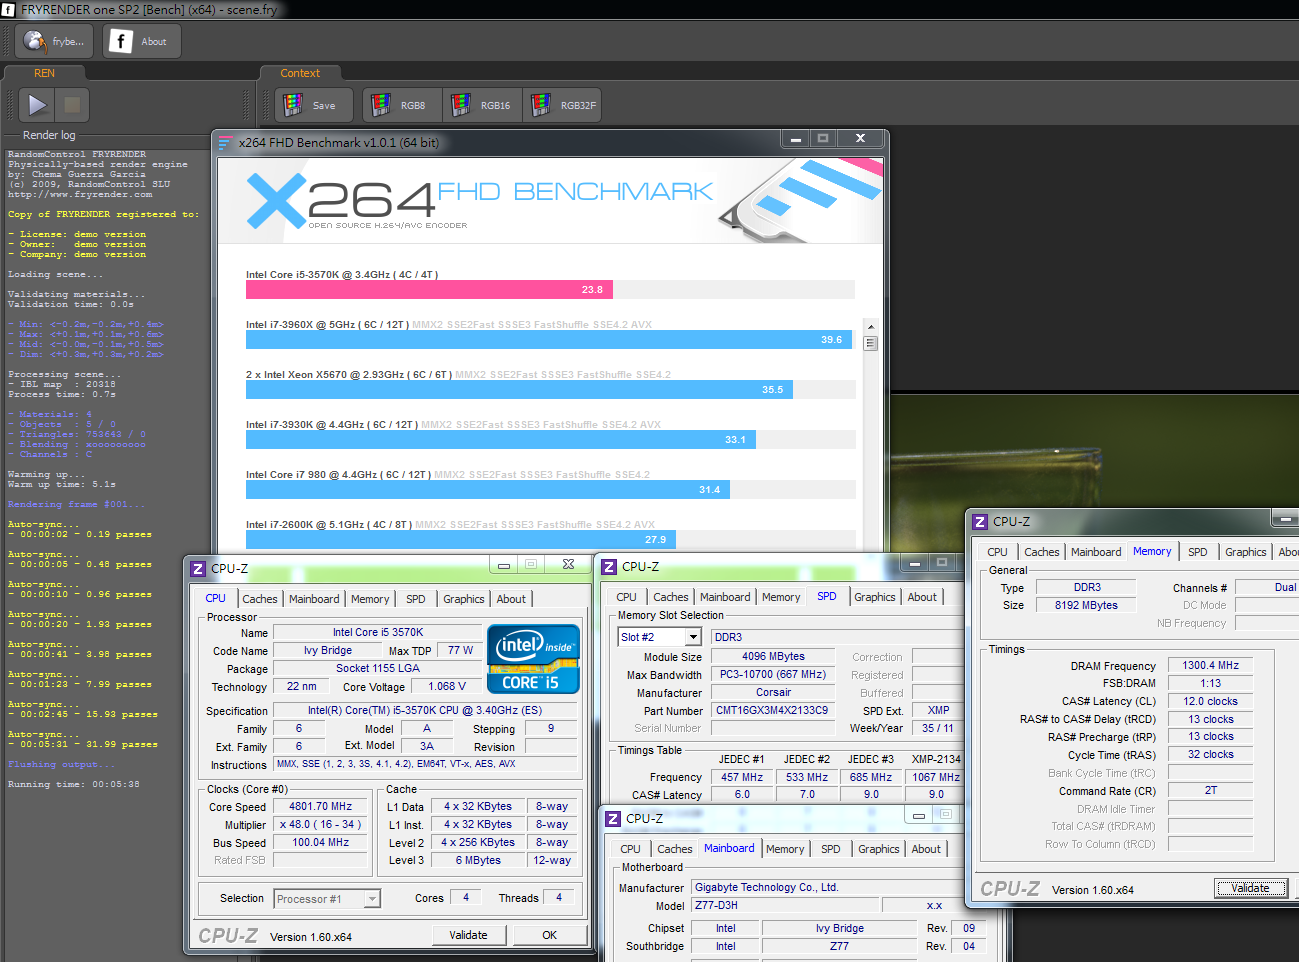Open Memory tab in CPU-Z processor window
This screenshot has width=1299, height=962.
(x=370, y=599)
